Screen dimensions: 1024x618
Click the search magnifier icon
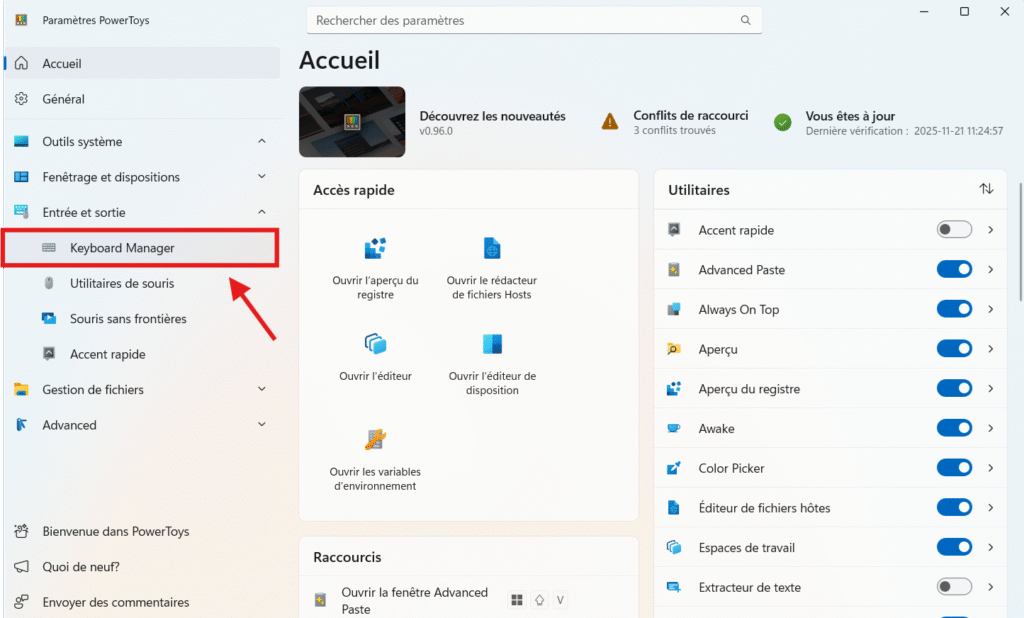pyautogui.click(x=745, y=20)
